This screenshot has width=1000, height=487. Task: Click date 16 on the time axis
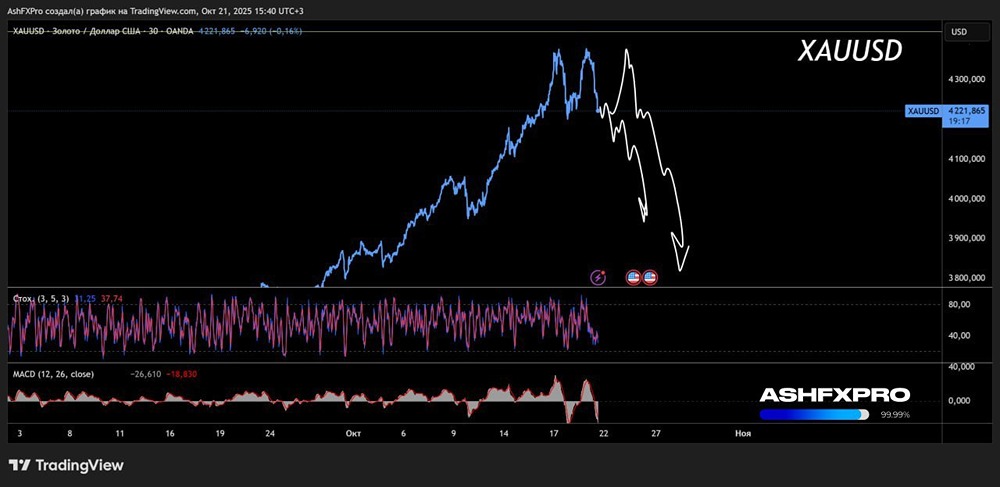(x=170, y=433)
